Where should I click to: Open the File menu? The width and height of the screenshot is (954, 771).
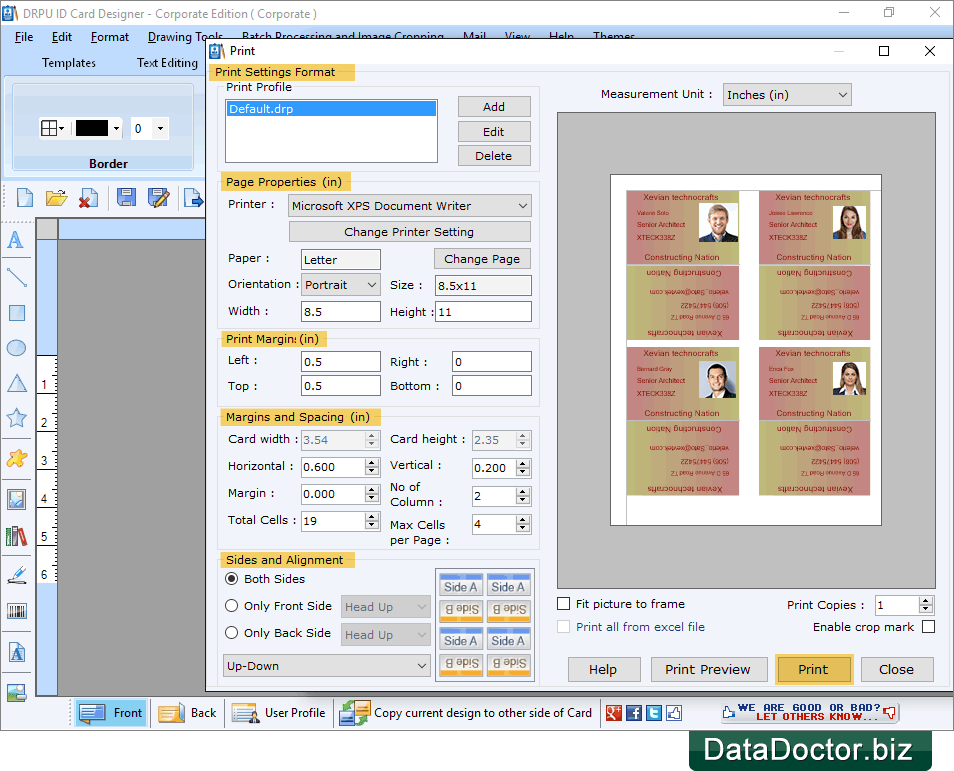pyautogui.click(x=24, y=37)
